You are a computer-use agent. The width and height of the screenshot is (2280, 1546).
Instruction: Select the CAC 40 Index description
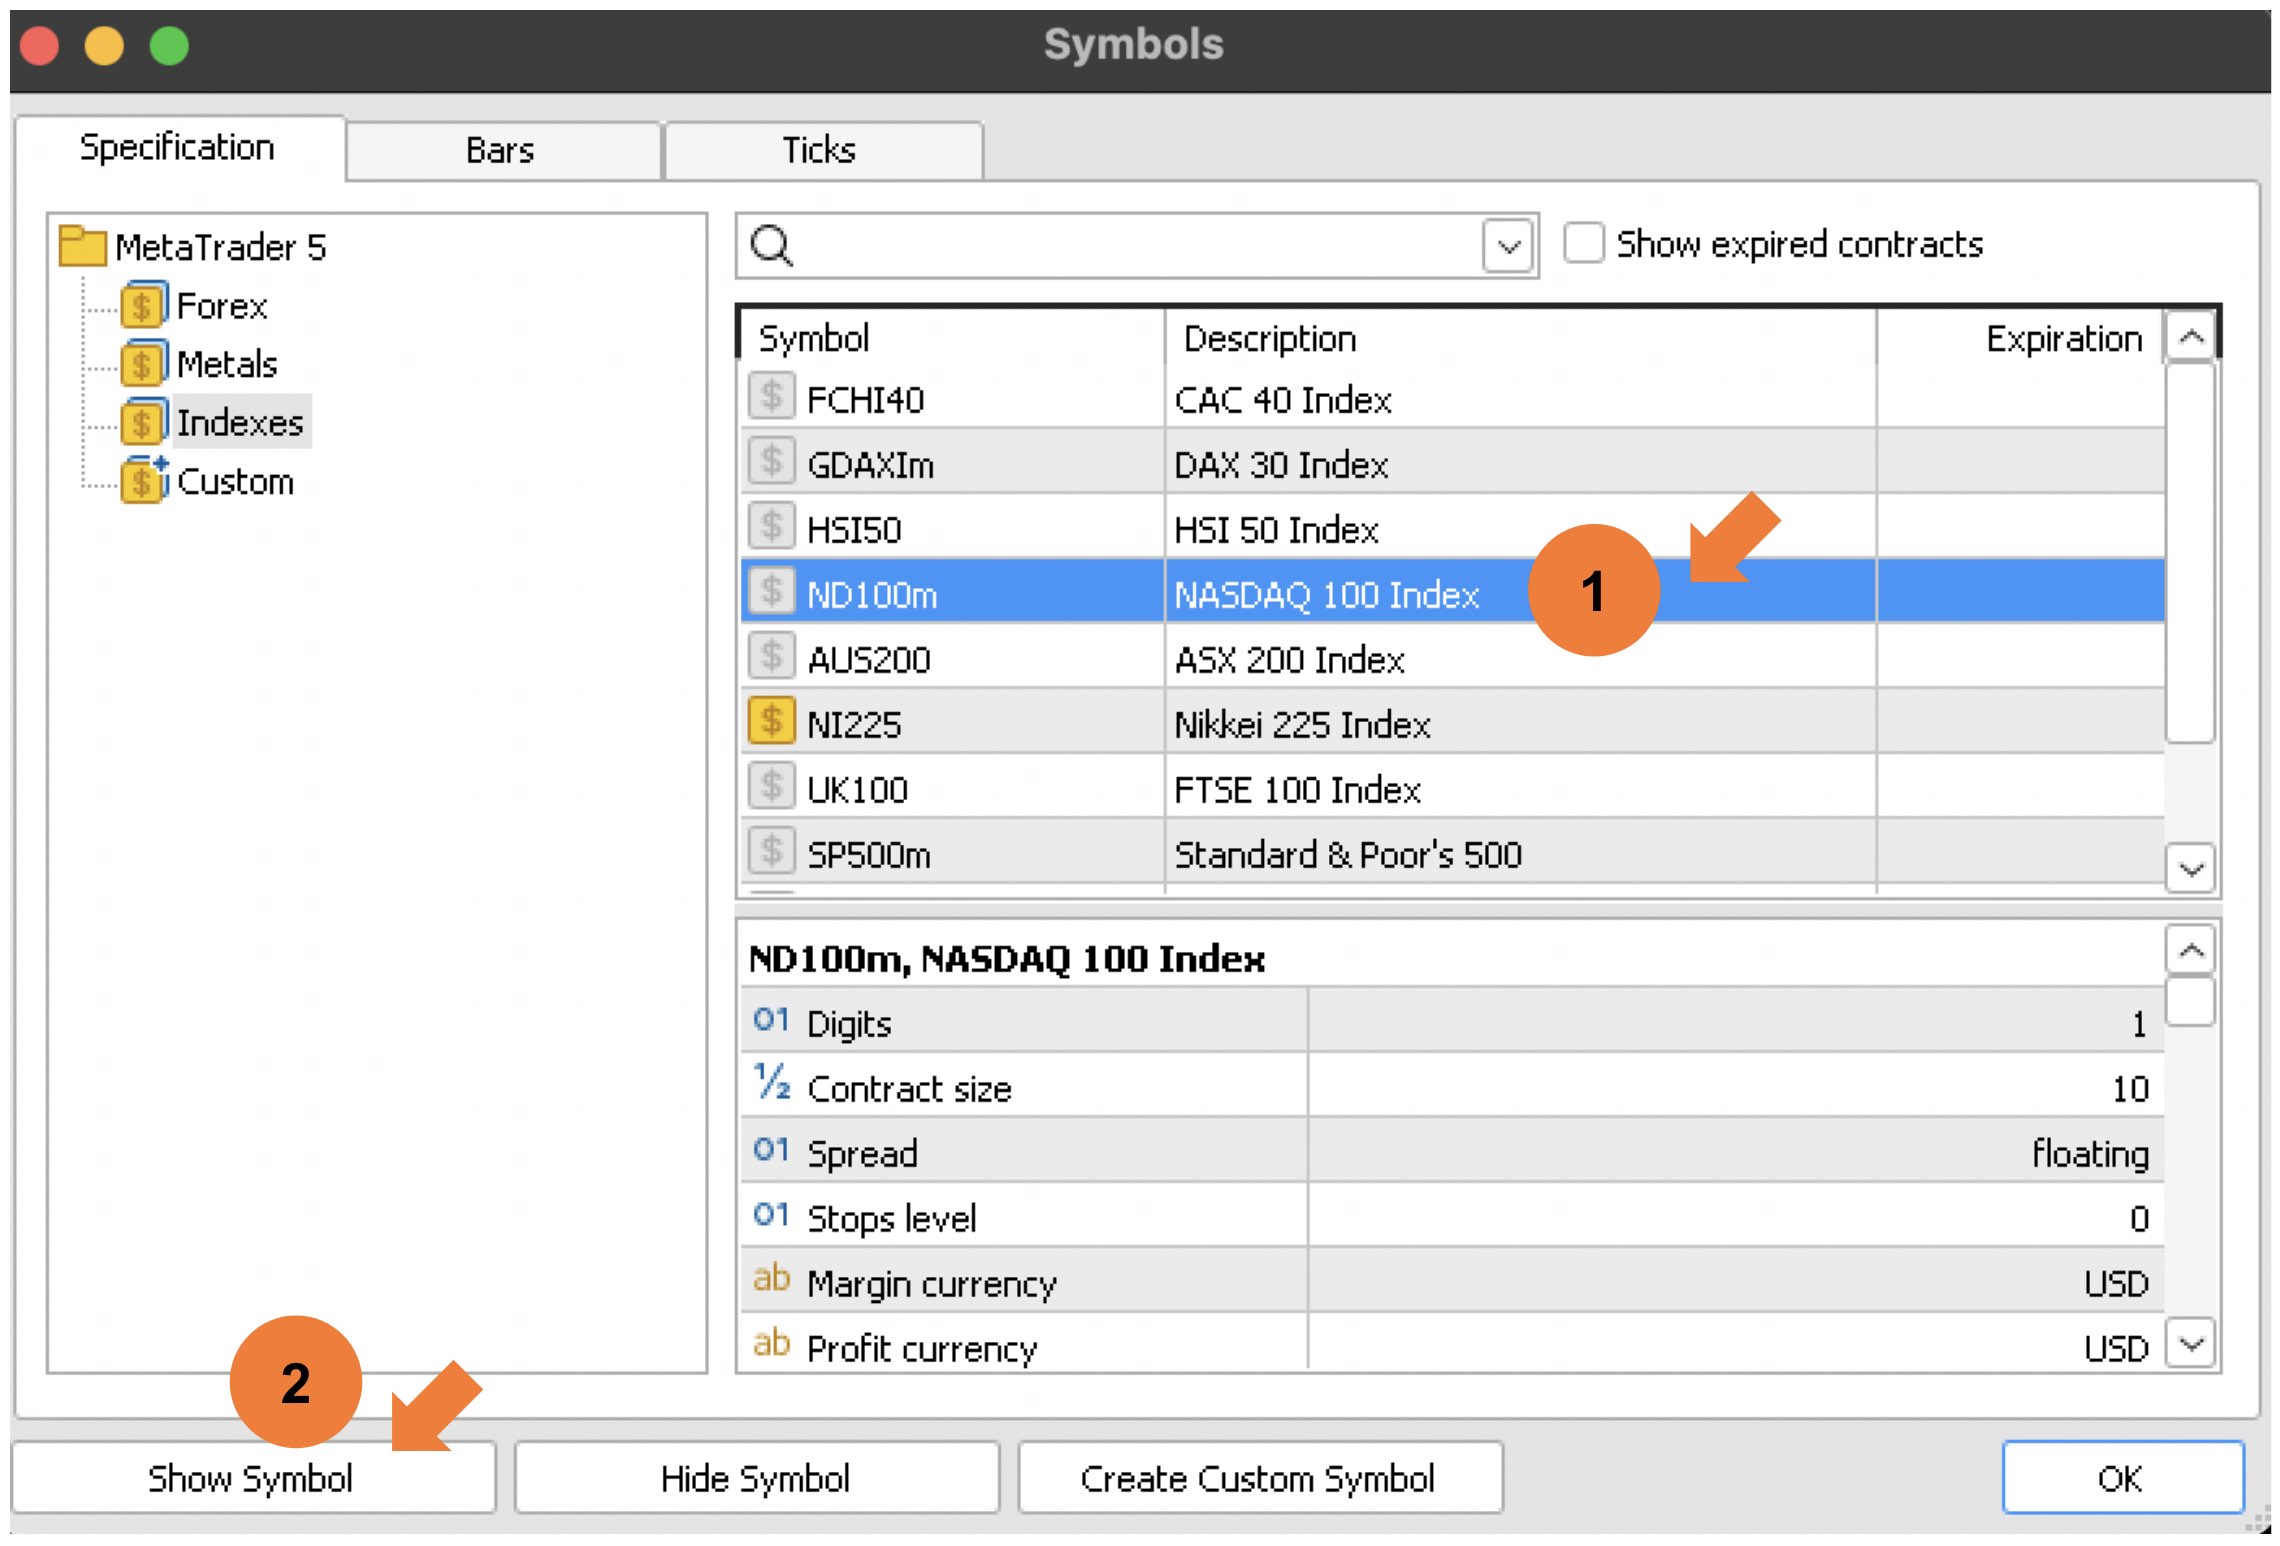tap(1283, 400)
